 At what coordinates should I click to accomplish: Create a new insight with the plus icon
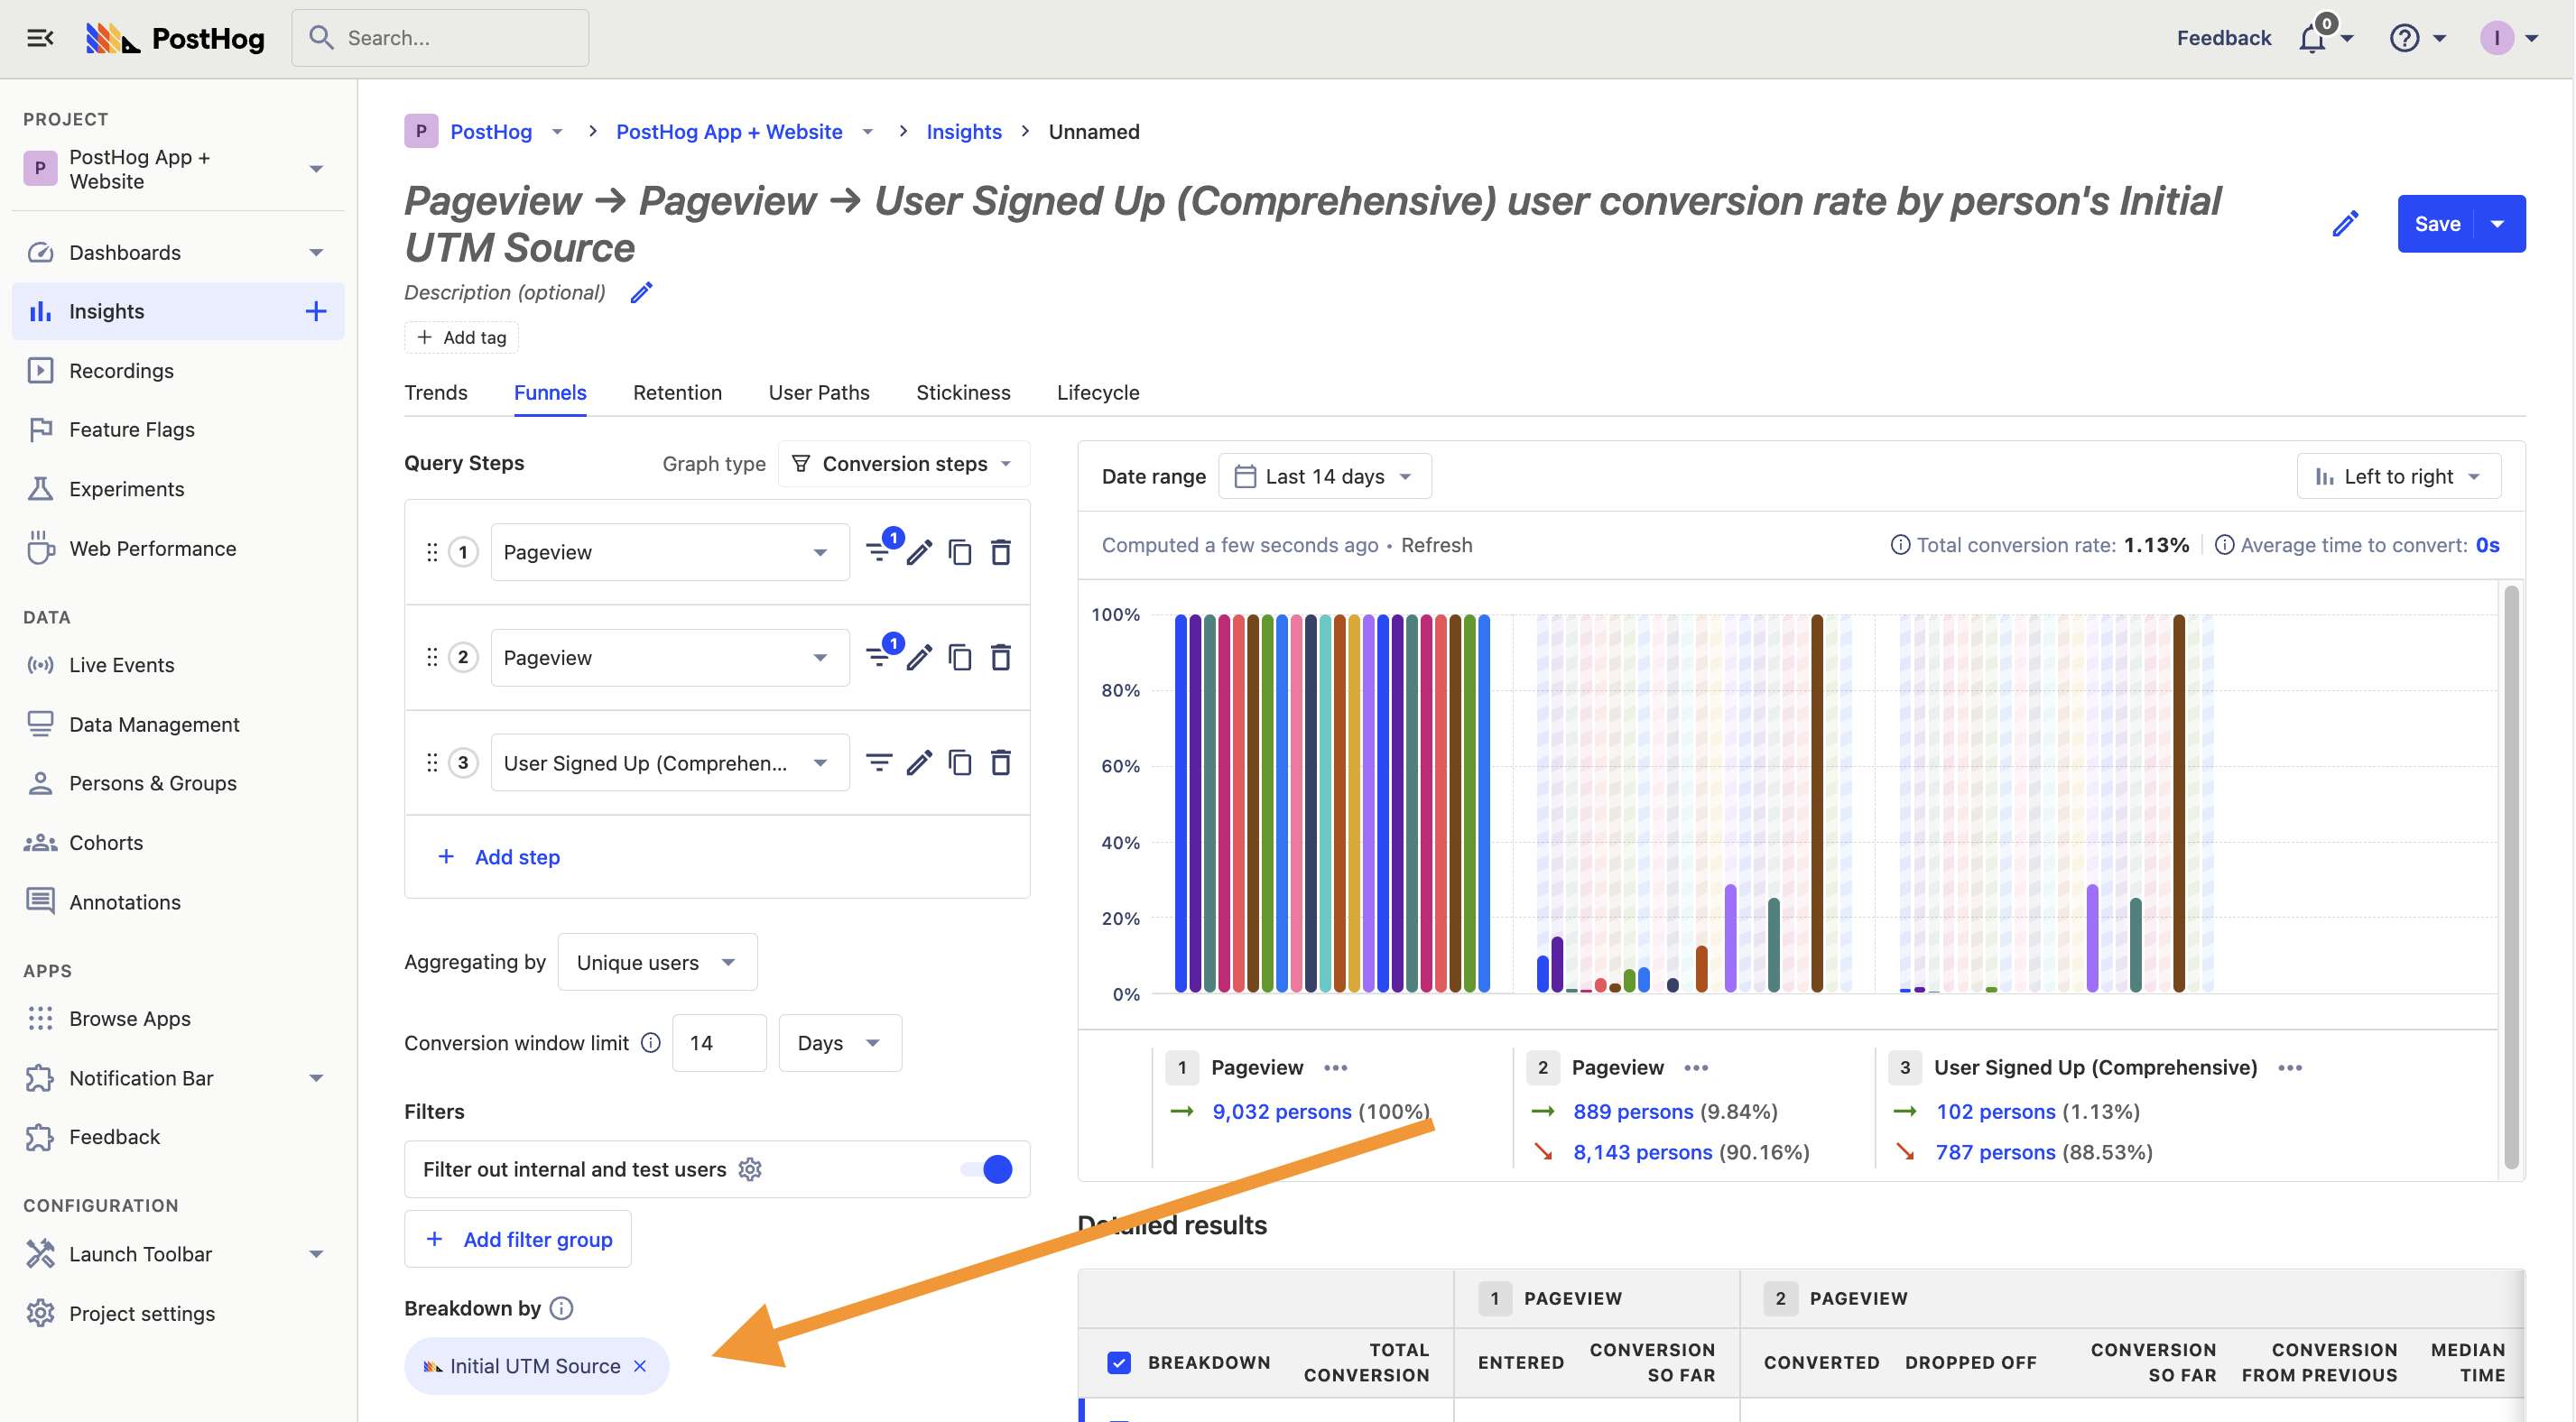[x=316, y=311]
